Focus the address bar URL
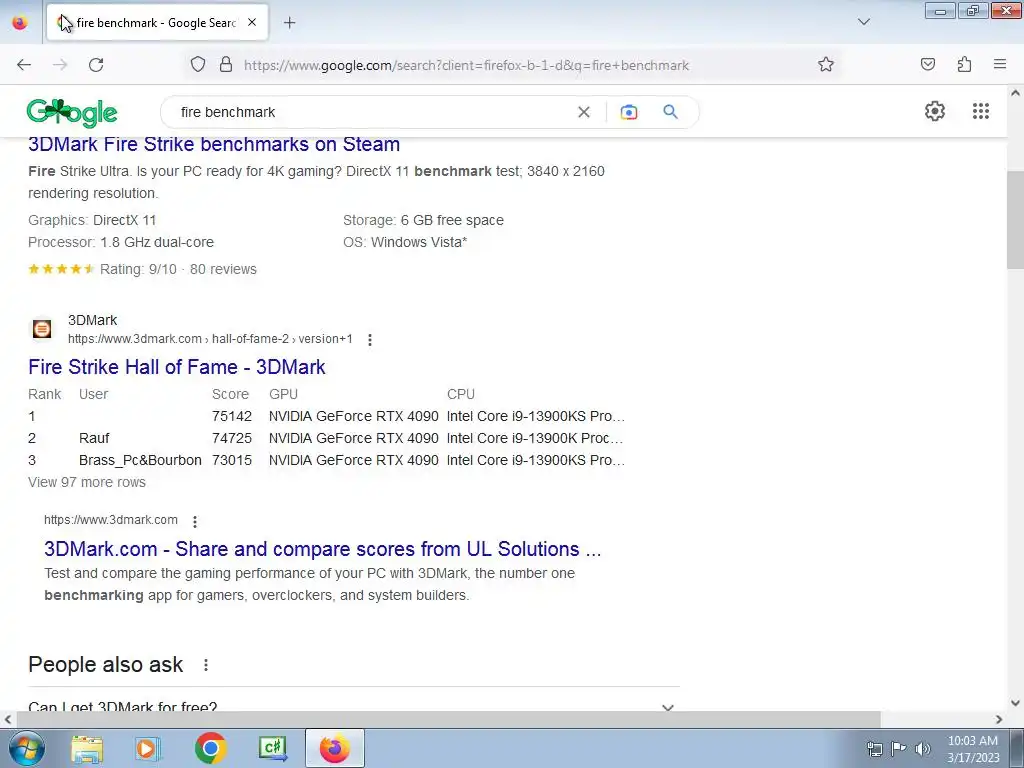Screen dimensions: 1024x768 (466, 65)
